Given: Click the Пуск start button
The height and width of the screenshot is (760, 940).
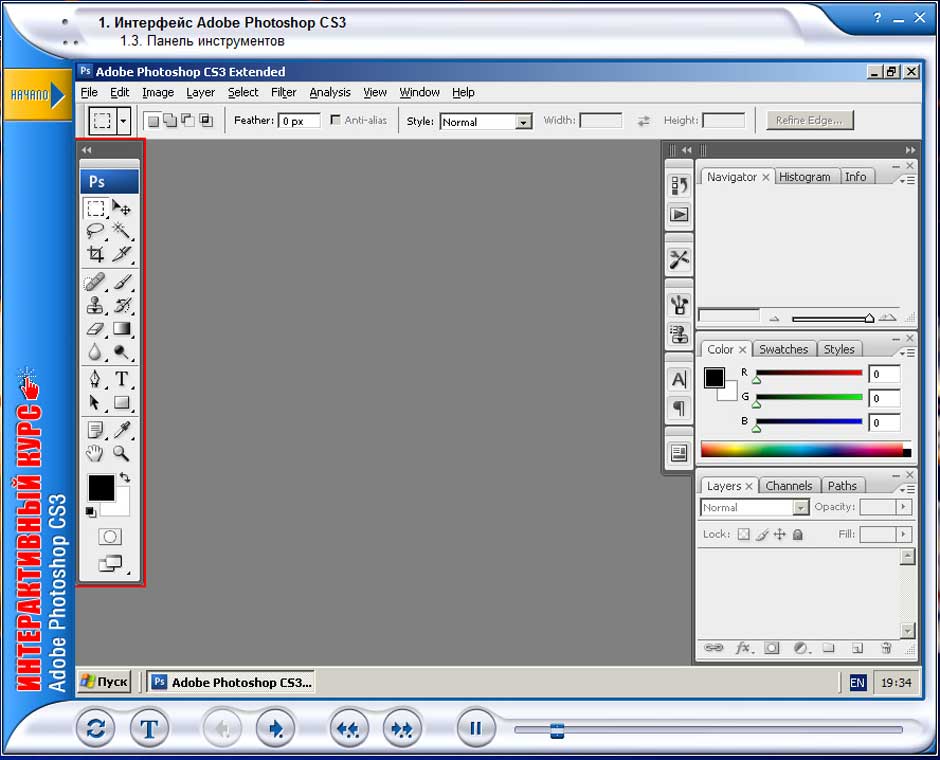Looking at the screenshot, I should coord(104,682).
